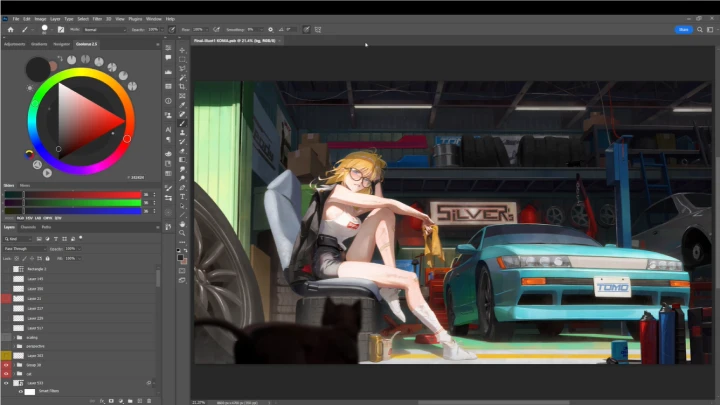The image size is (720, 405).
Task: Expand the cat group folder
Action: point(14,374)
